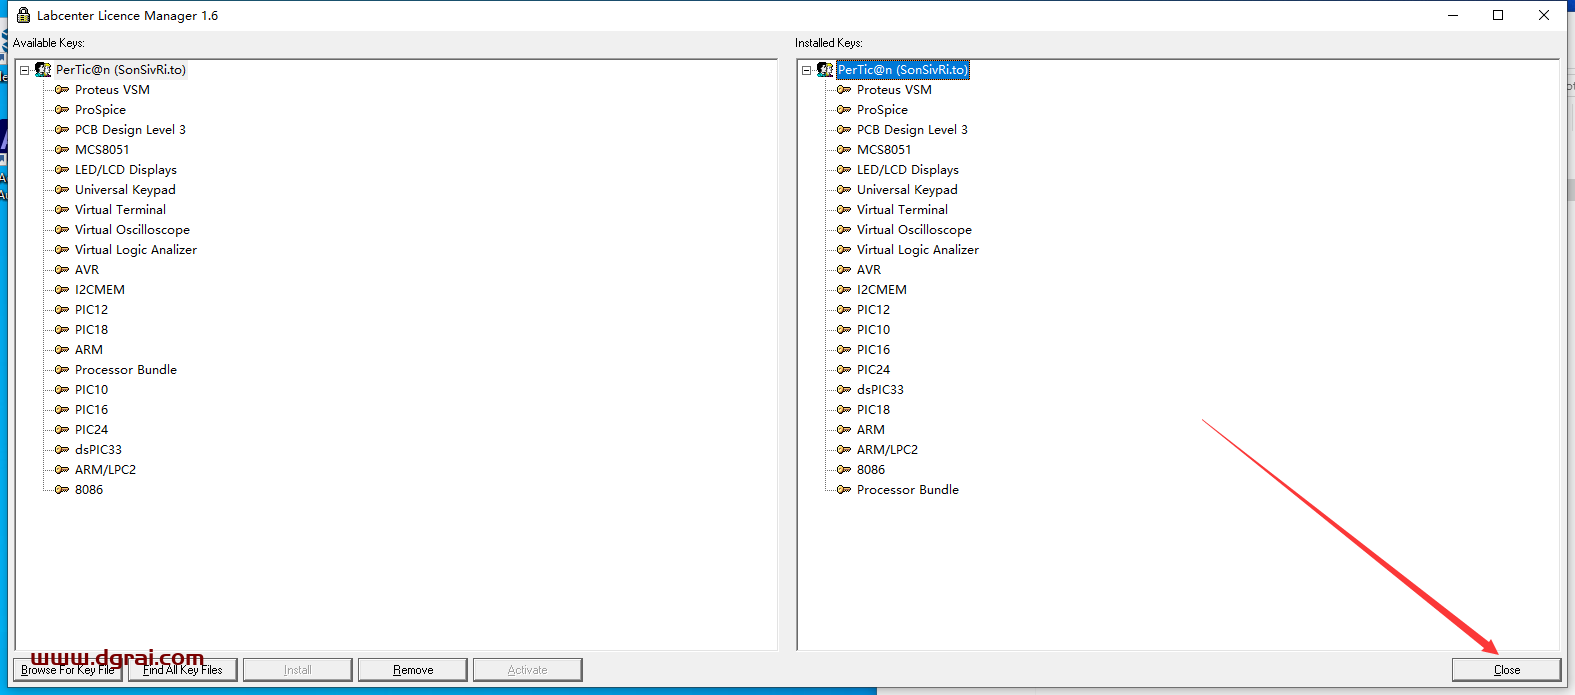Click key icon for Proteus VSM in Installed Keys

pos(844,90)
